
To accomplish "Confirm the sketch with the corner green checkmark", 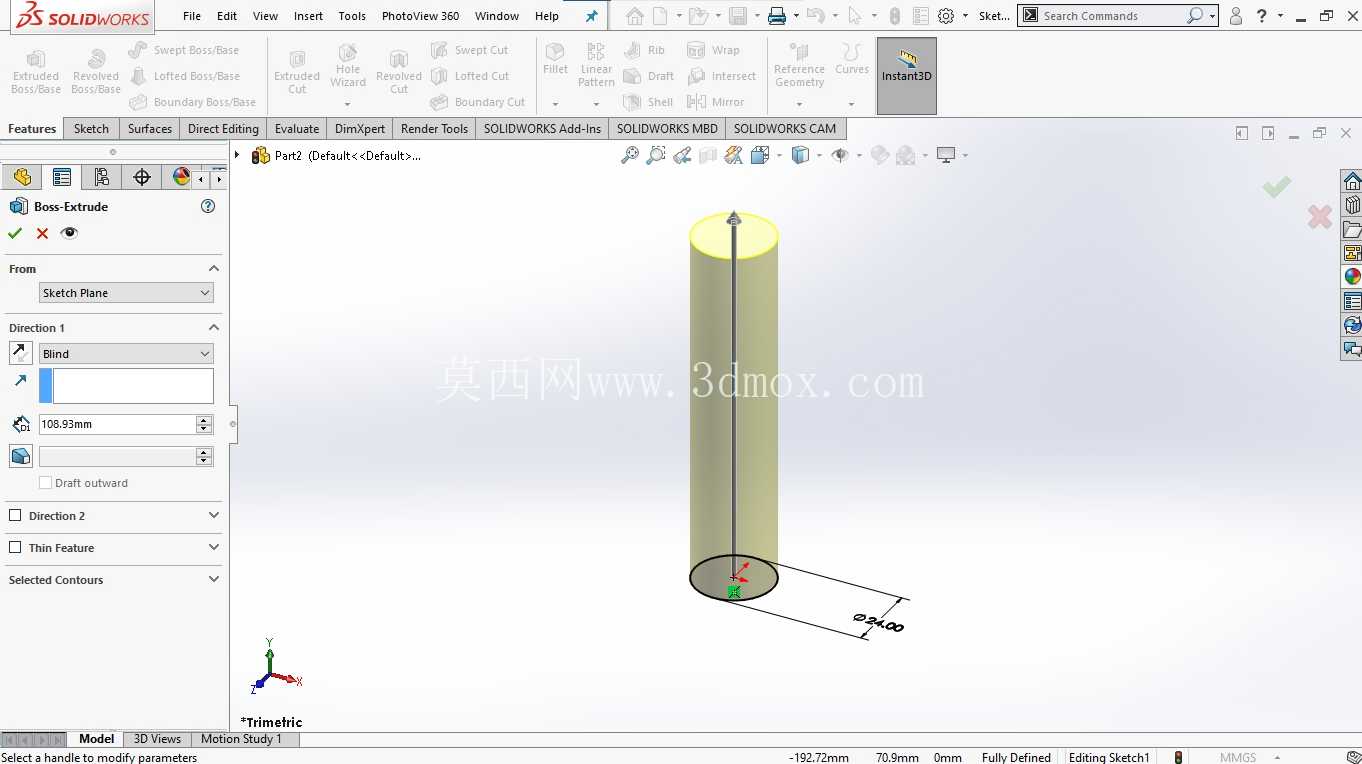I will click(1276, 187).
